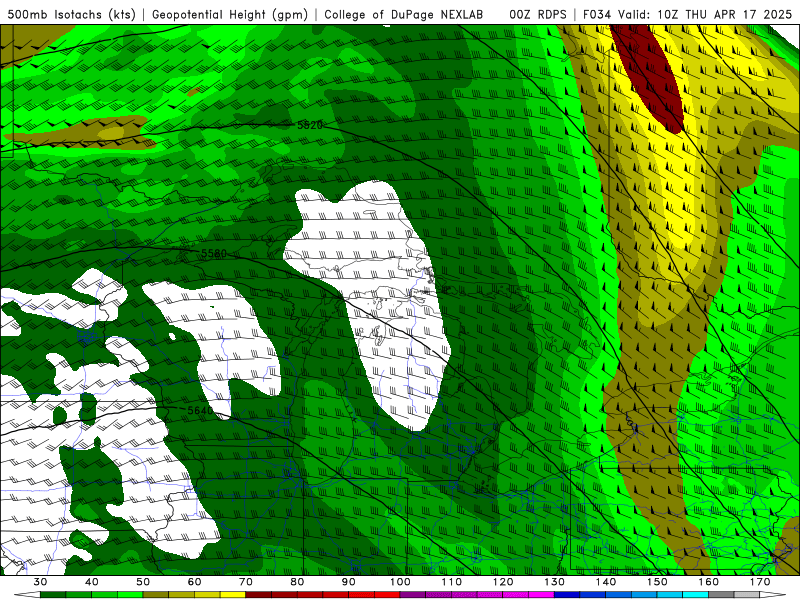Select the maroon 70-75 kt legend swatch
Screen dimensions: 800x600
259,595
